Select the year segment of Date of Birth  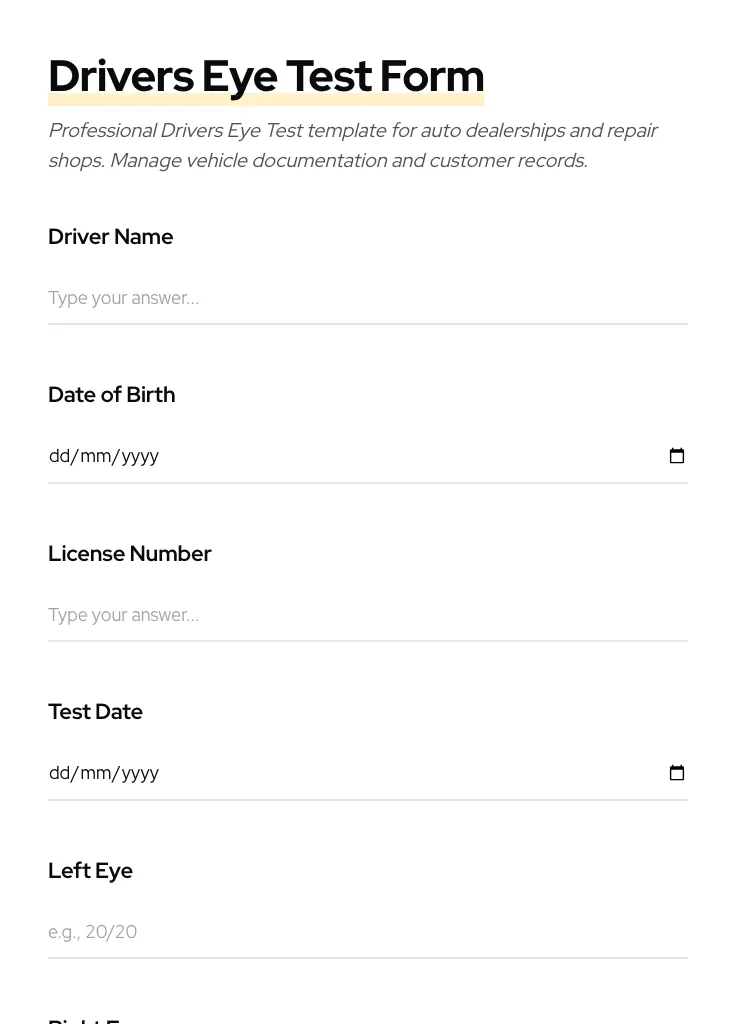140,456
